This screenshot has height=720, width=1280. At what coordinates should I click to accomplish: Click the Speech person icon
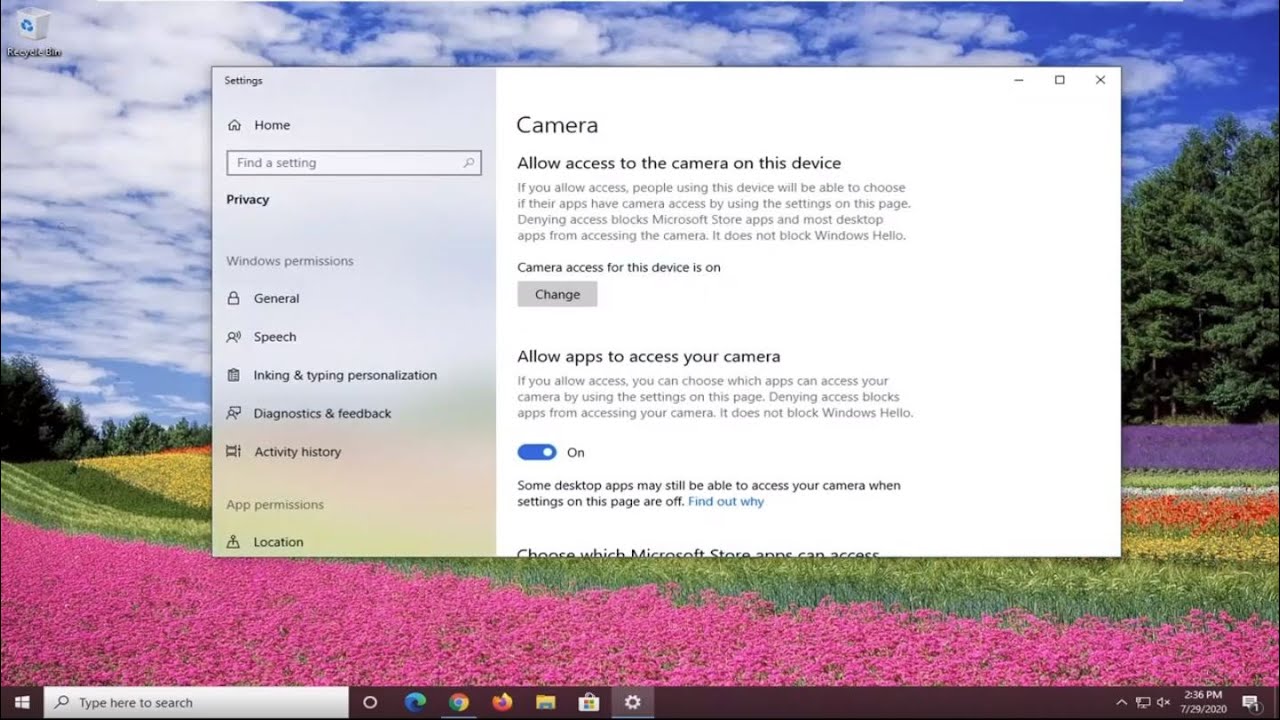[x=233, y=337]
